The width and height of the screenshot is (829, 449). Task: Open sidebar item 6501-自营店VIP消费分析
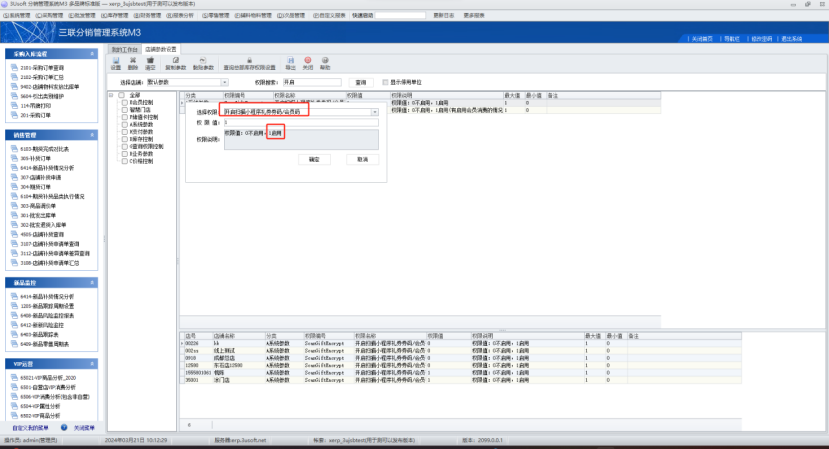tap(48, 388)
